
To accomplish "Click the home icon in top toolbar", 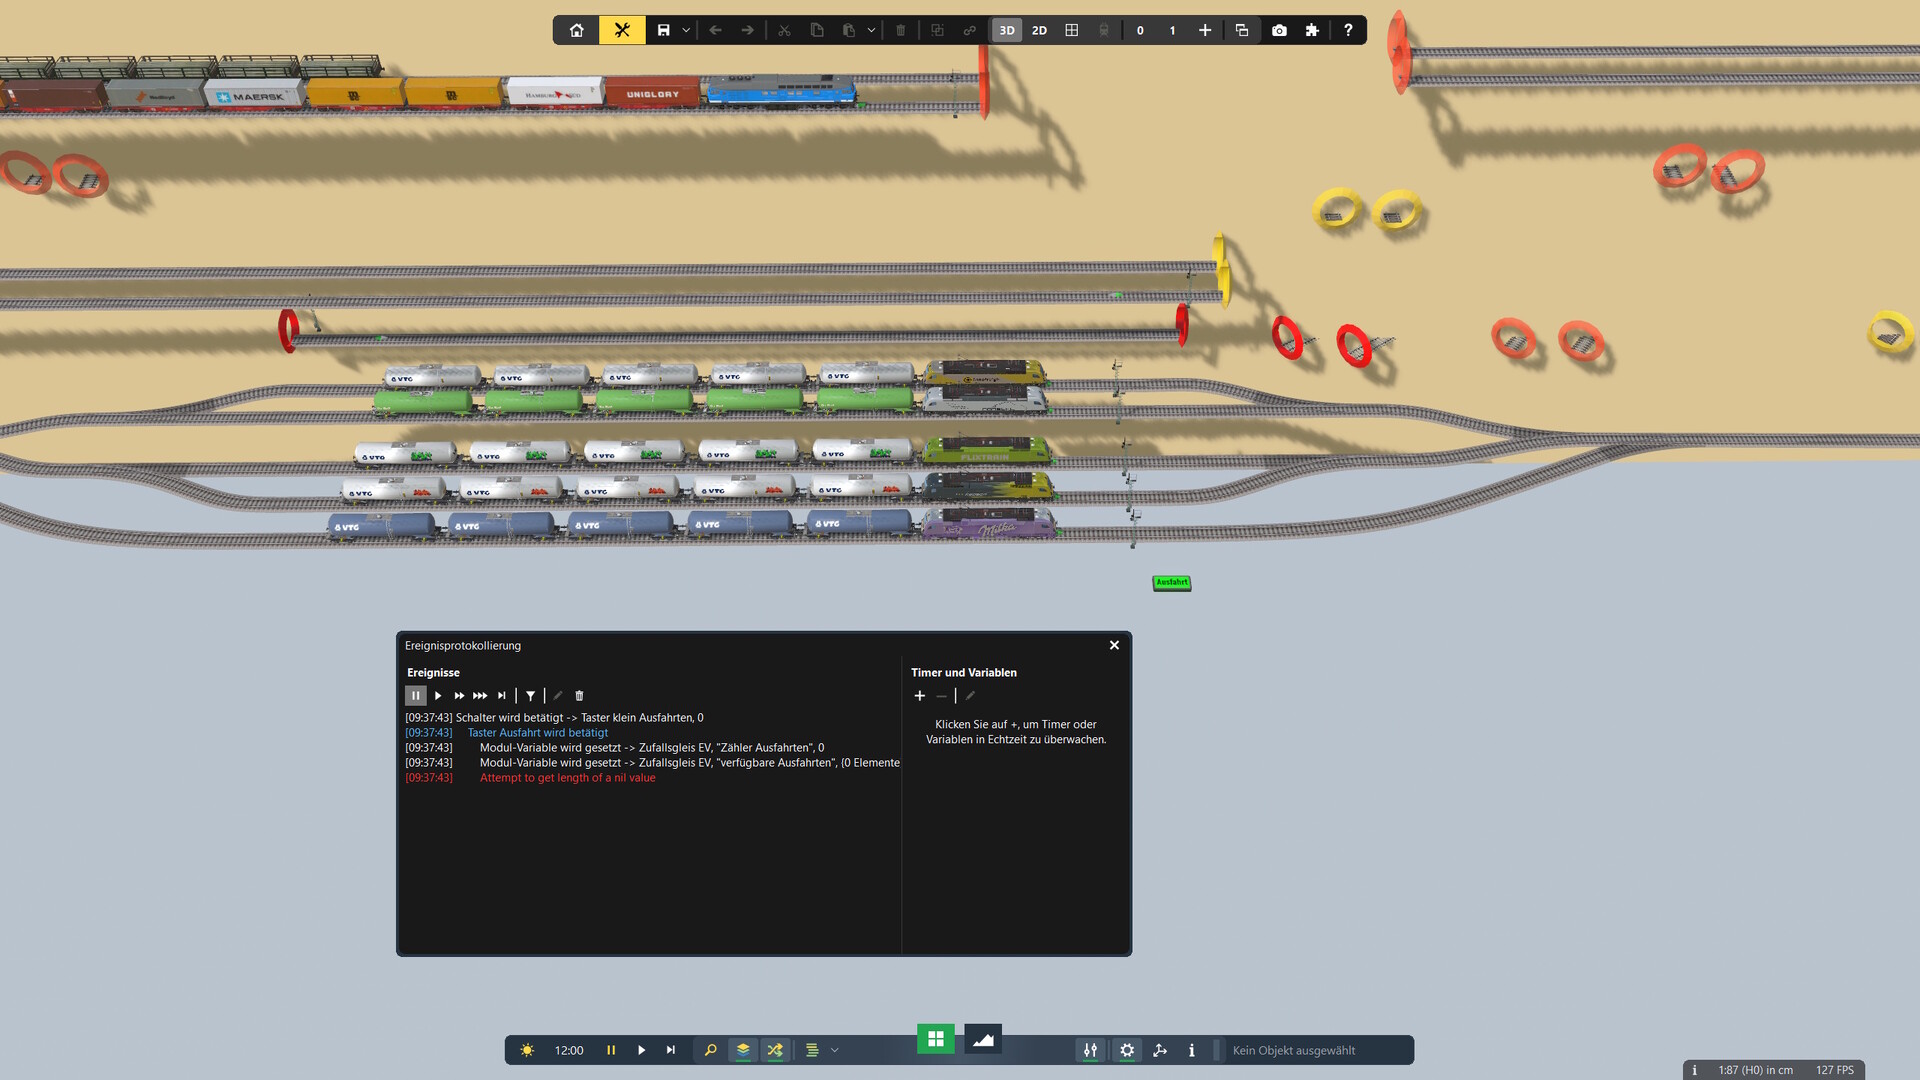I will pyautogui.click(x=577, y=30).
